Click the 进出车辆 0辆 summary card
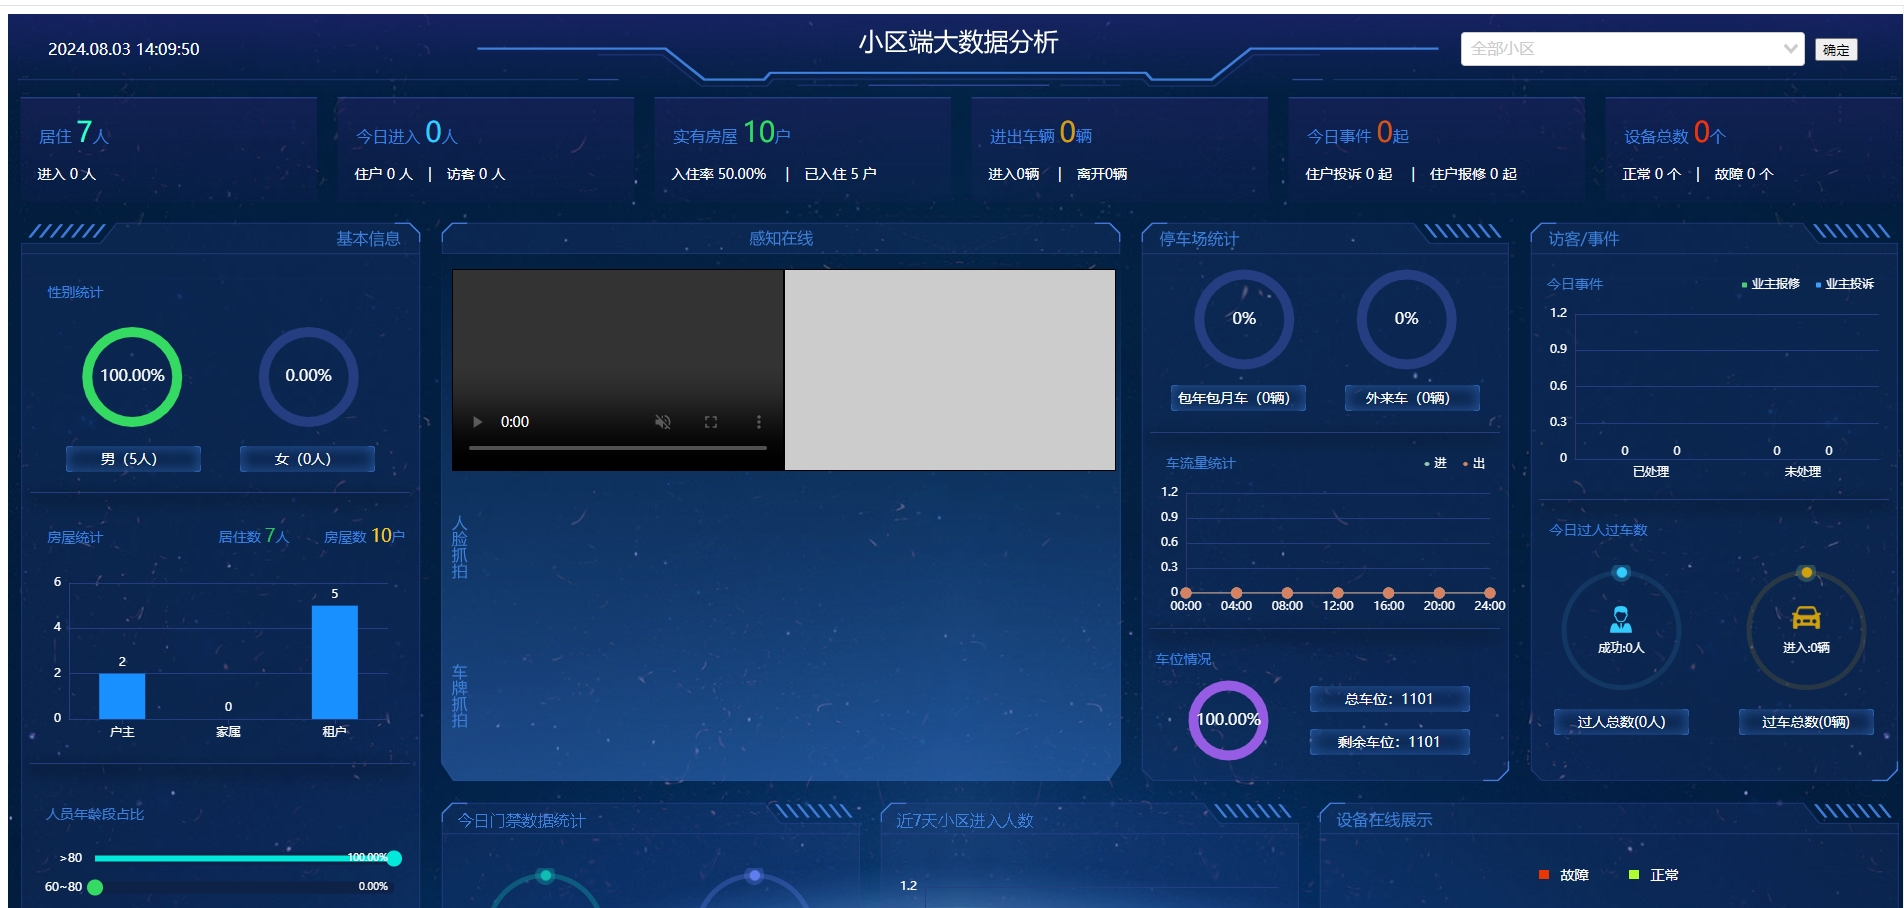The height and width of the screenshot is (908, 1904). 1119,150
